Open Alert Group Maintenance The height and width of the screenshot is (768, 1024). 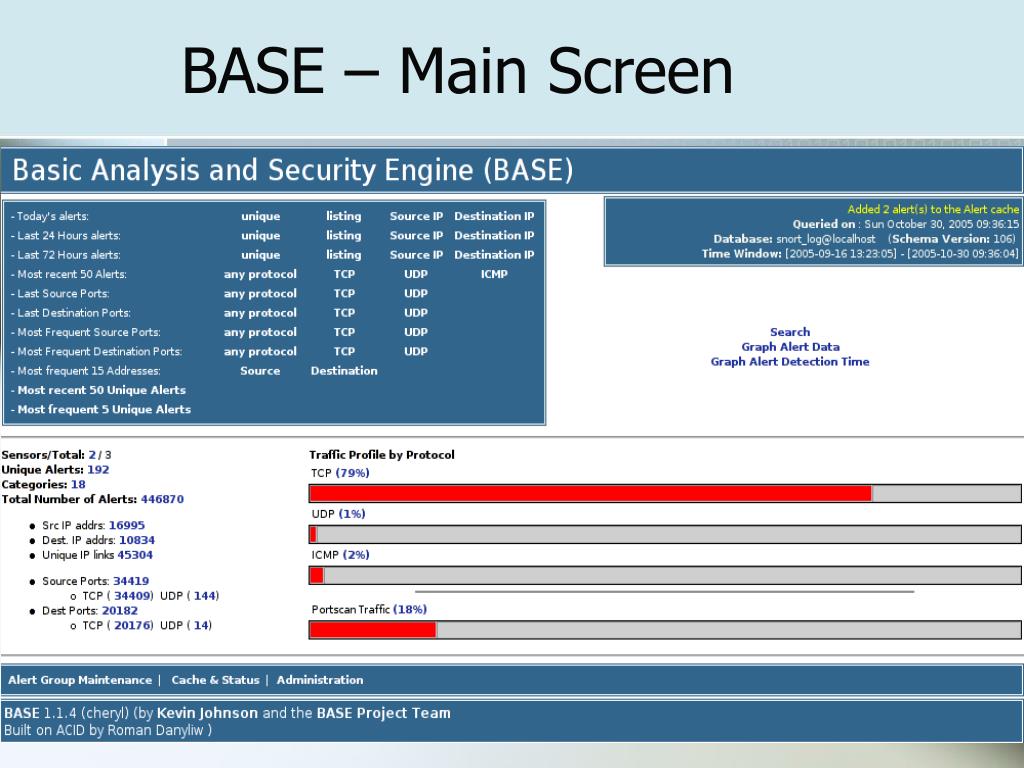coord(80,680)
